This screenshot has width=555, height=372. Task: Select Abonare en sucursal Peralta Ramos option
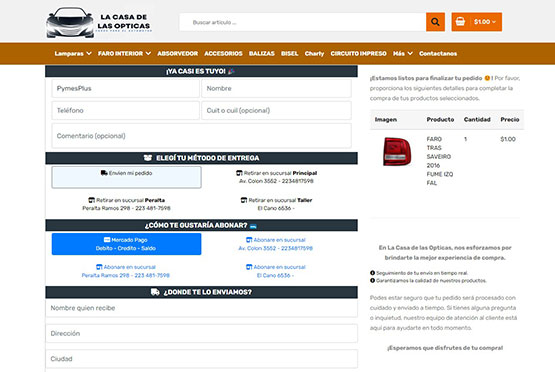[x=126, y=271]
